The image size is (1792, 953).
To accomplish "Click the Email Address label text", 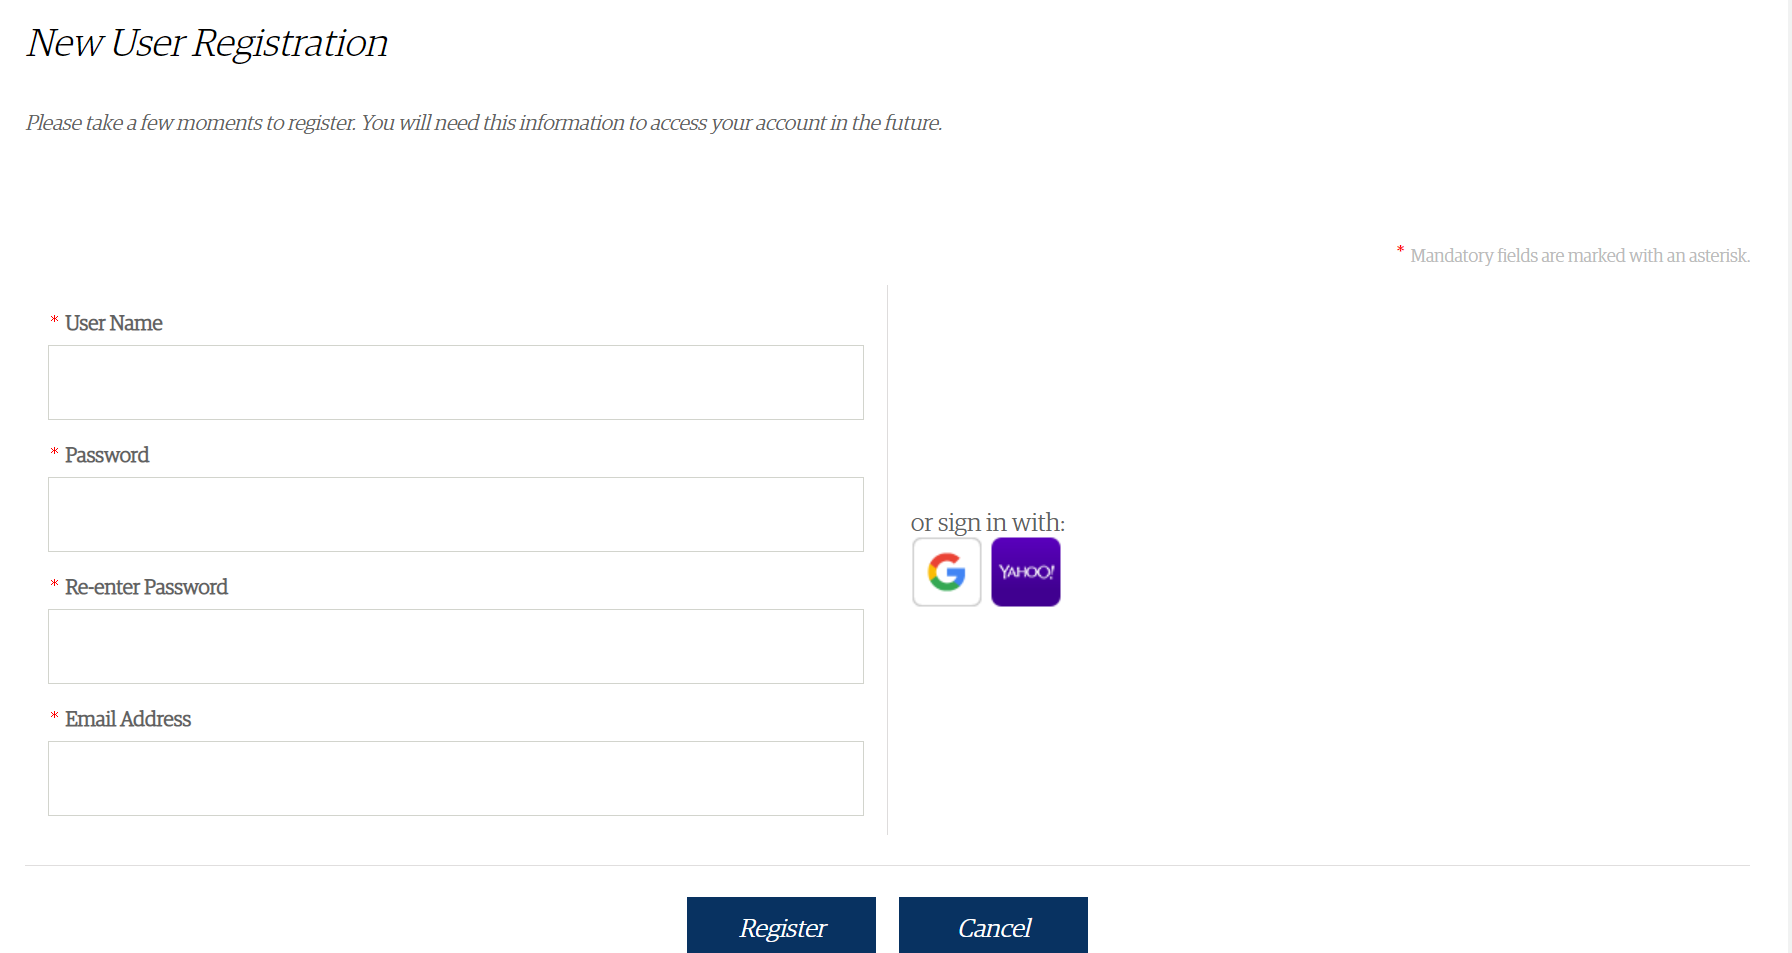I will [128, 719].
